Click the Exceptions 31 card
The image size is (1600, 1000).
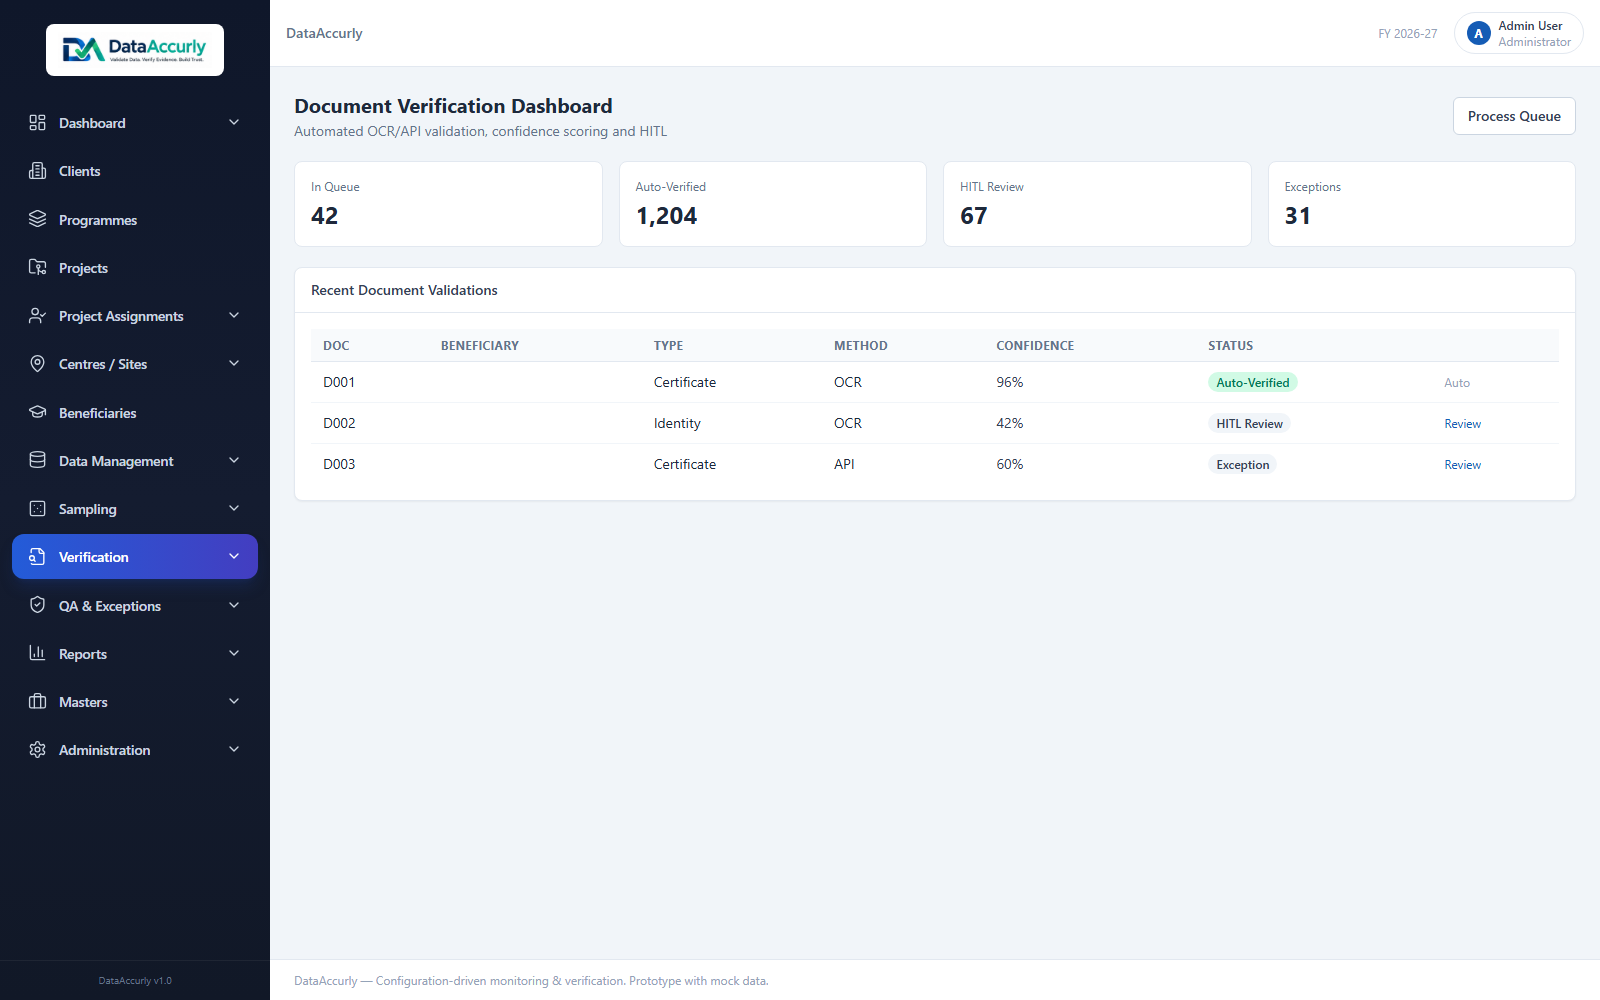pos(1422,204)
